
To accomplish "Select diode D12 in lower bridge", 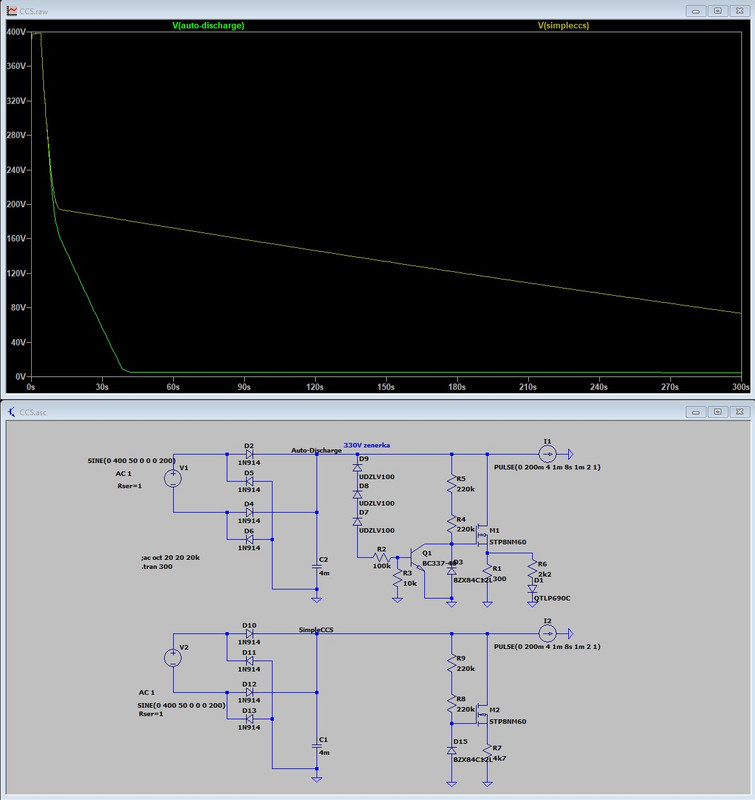I will [x=249, y=692].
